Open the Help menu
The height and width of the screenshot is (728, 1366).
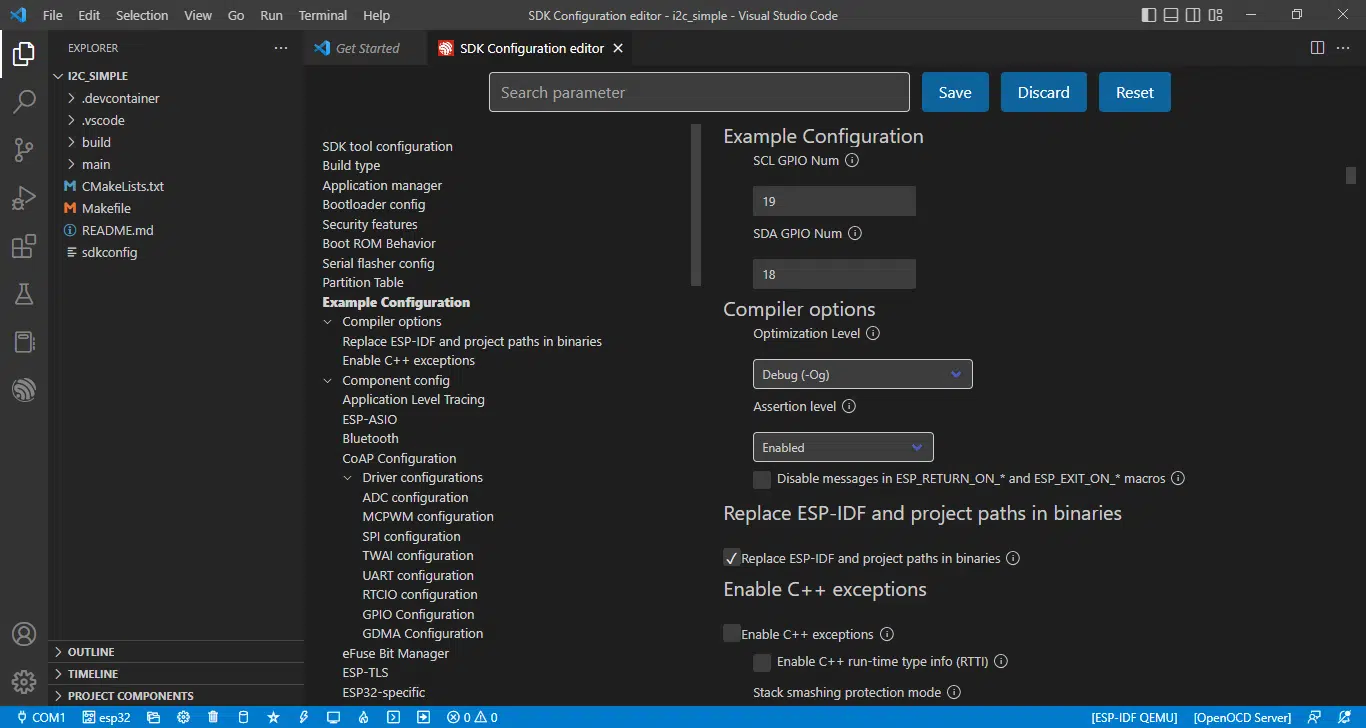click(x=377, y=15)
